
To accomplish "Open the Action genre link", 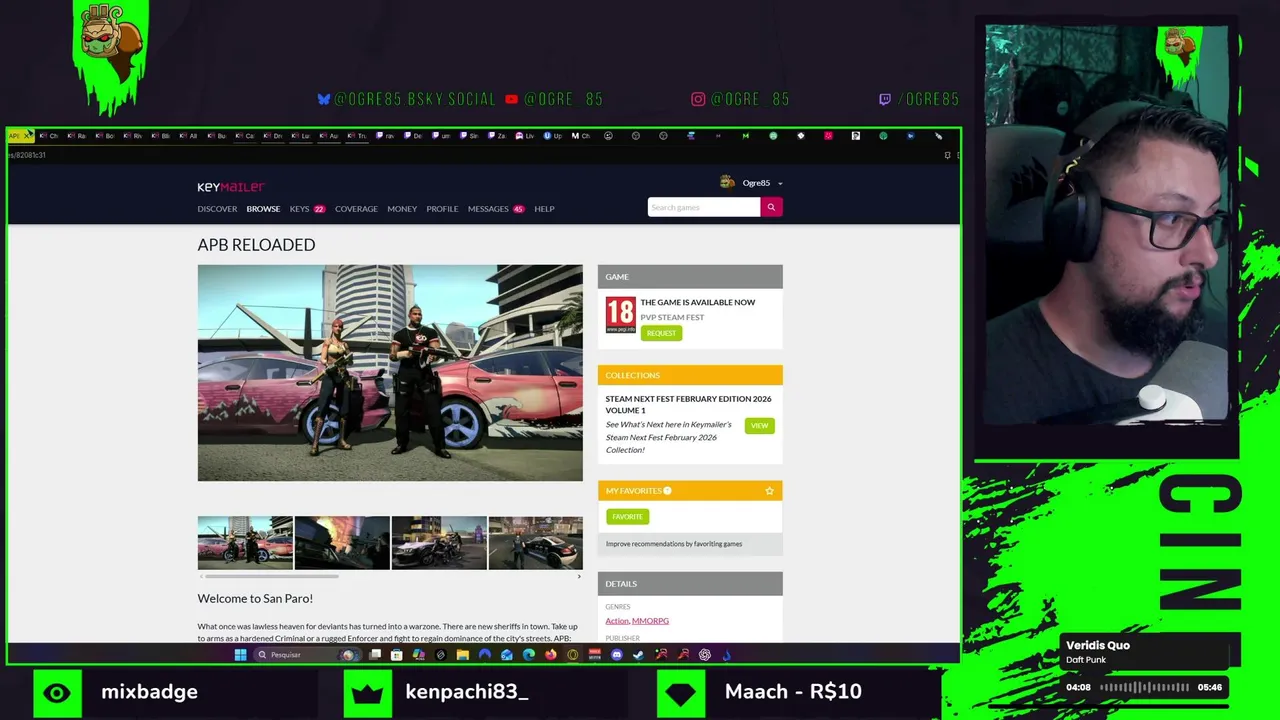I will coord(617,621).
